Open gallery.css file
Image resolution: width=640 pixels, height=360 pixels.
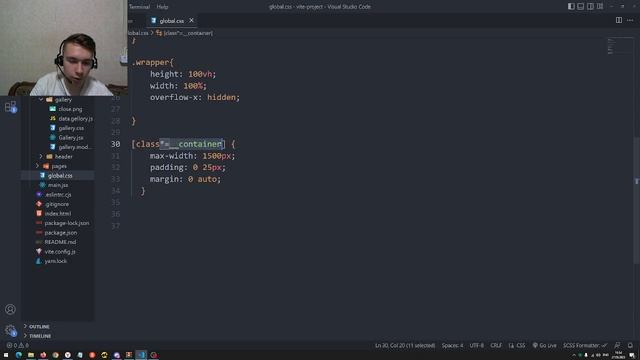point(71,128)
